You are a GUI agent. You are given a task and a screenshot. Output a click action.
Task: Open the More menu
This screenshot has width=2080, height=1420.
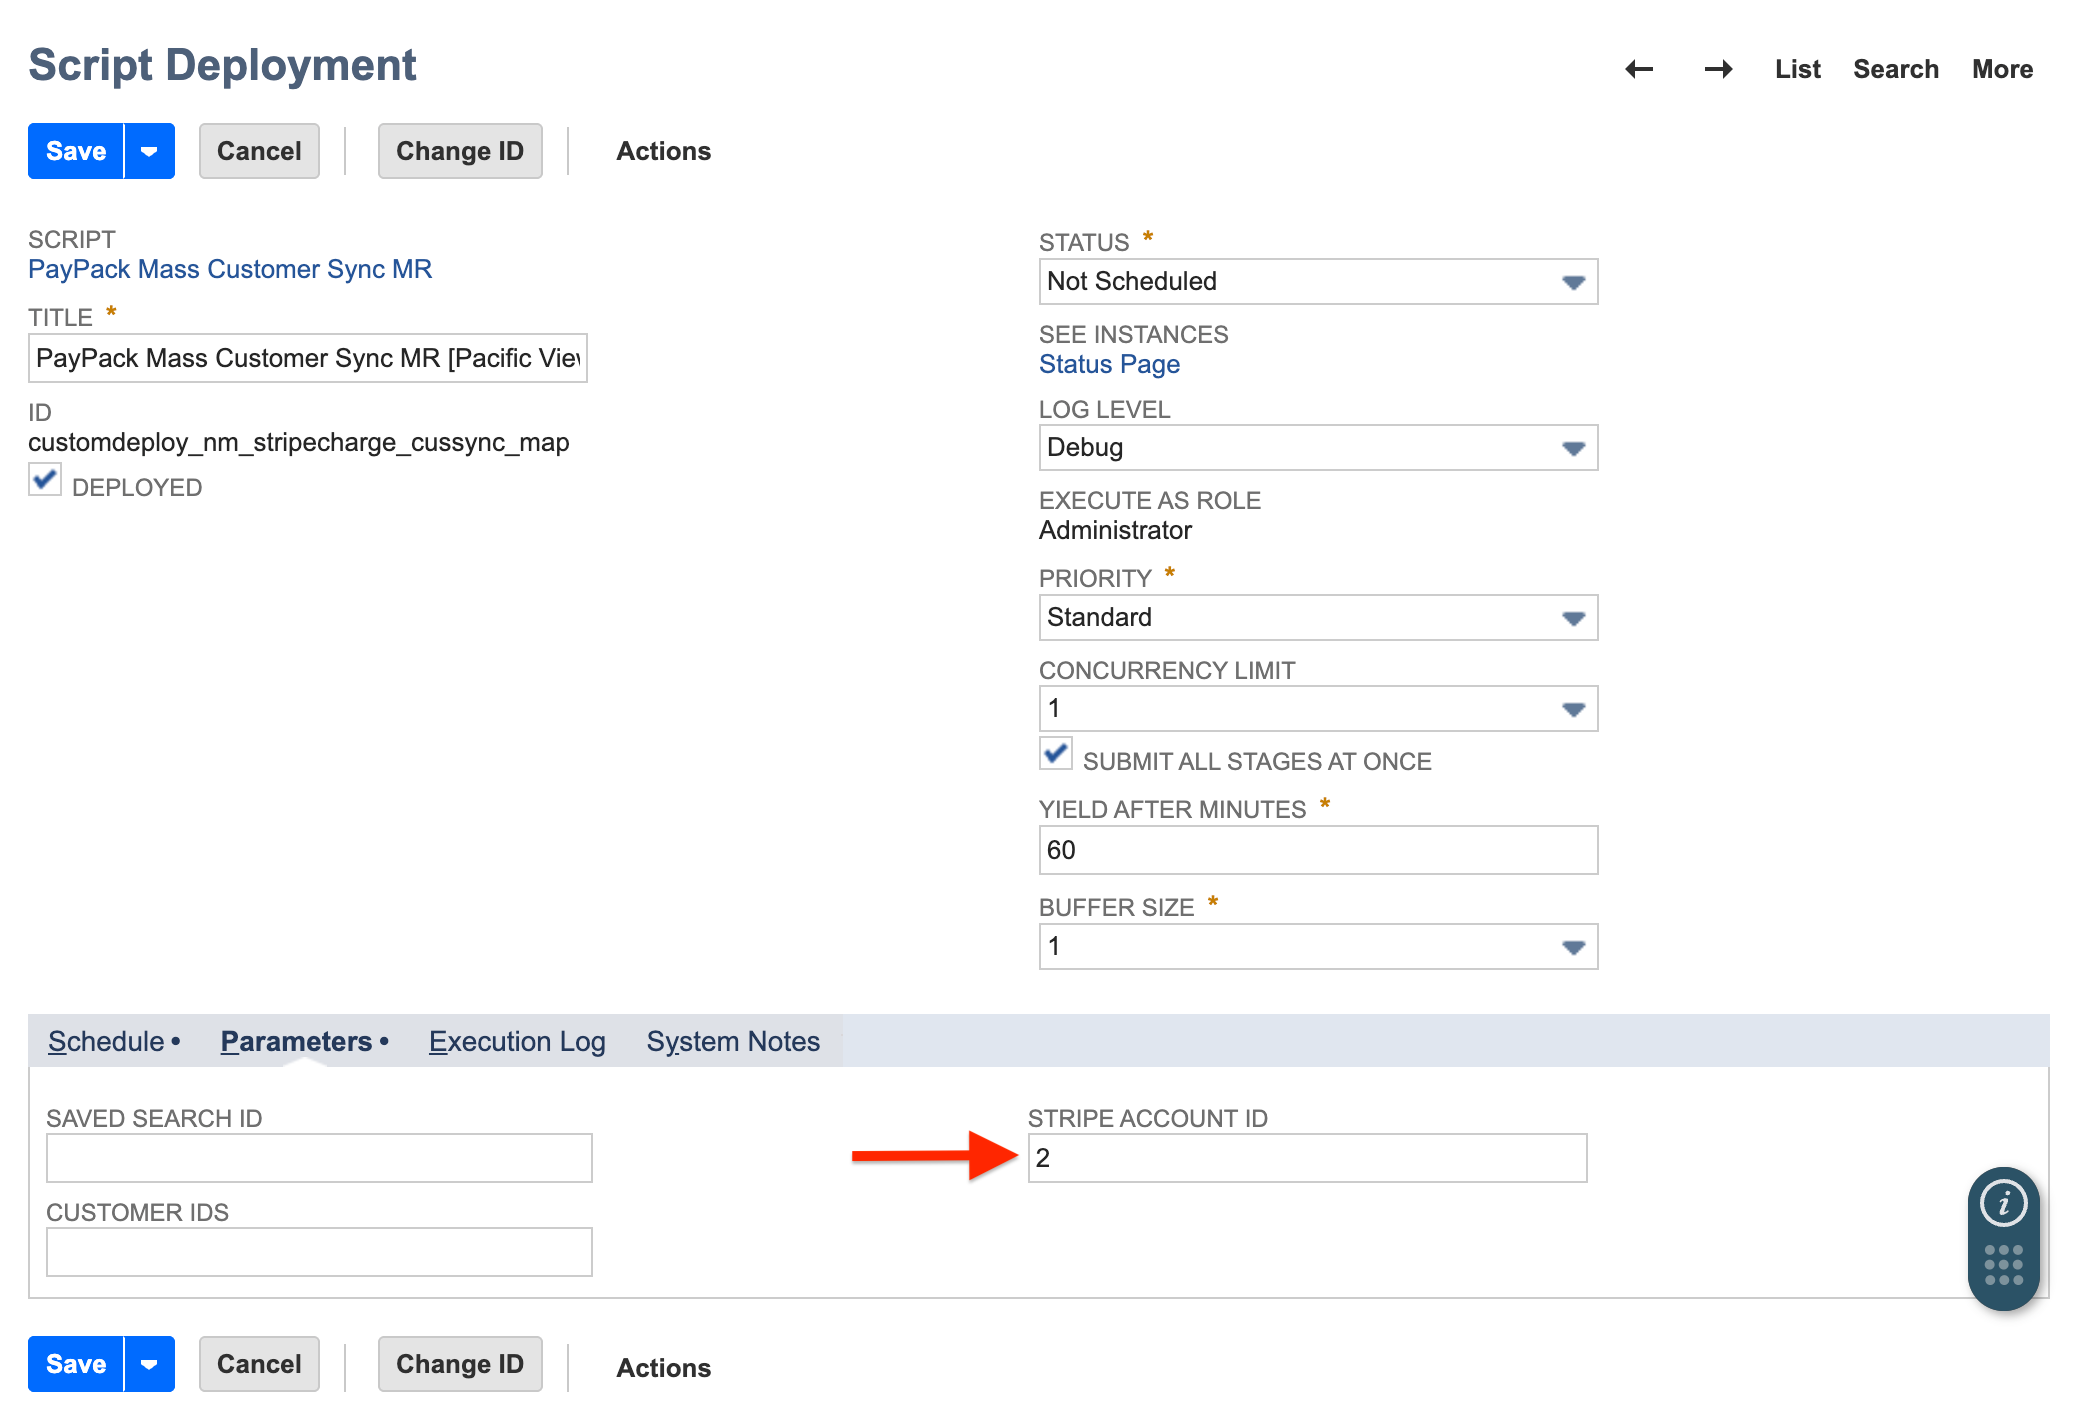tap(2002, 69)
